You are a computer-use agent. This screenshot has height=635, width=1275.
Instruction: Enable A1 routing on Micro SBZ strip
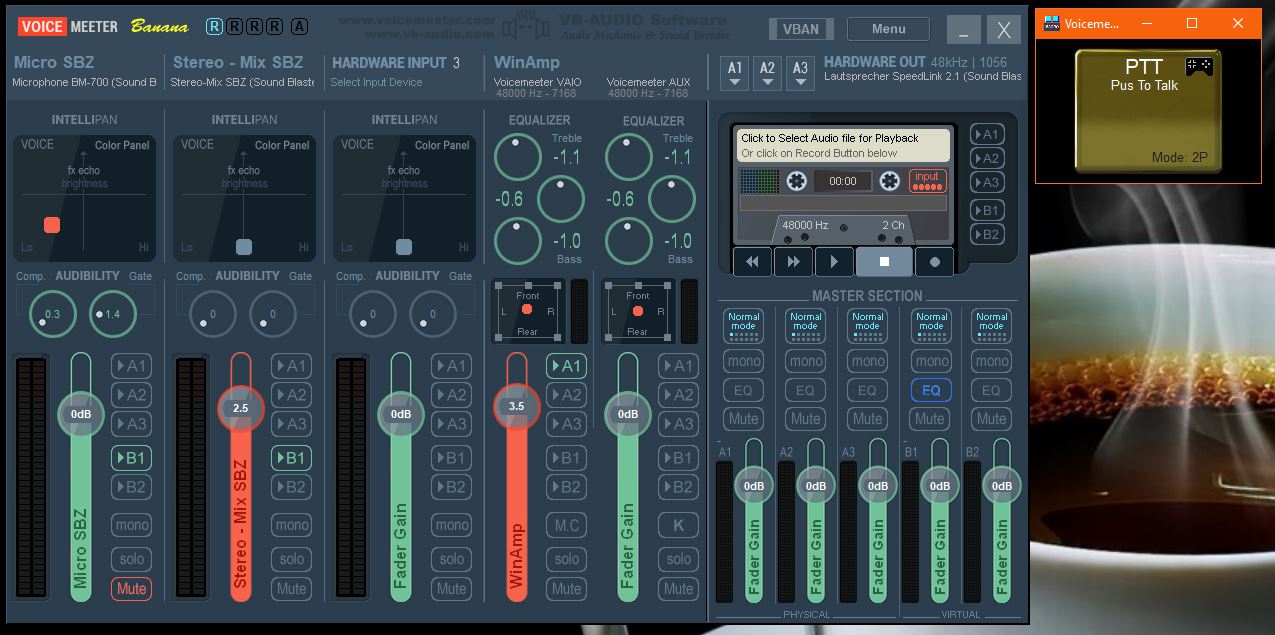coord(131,366)
